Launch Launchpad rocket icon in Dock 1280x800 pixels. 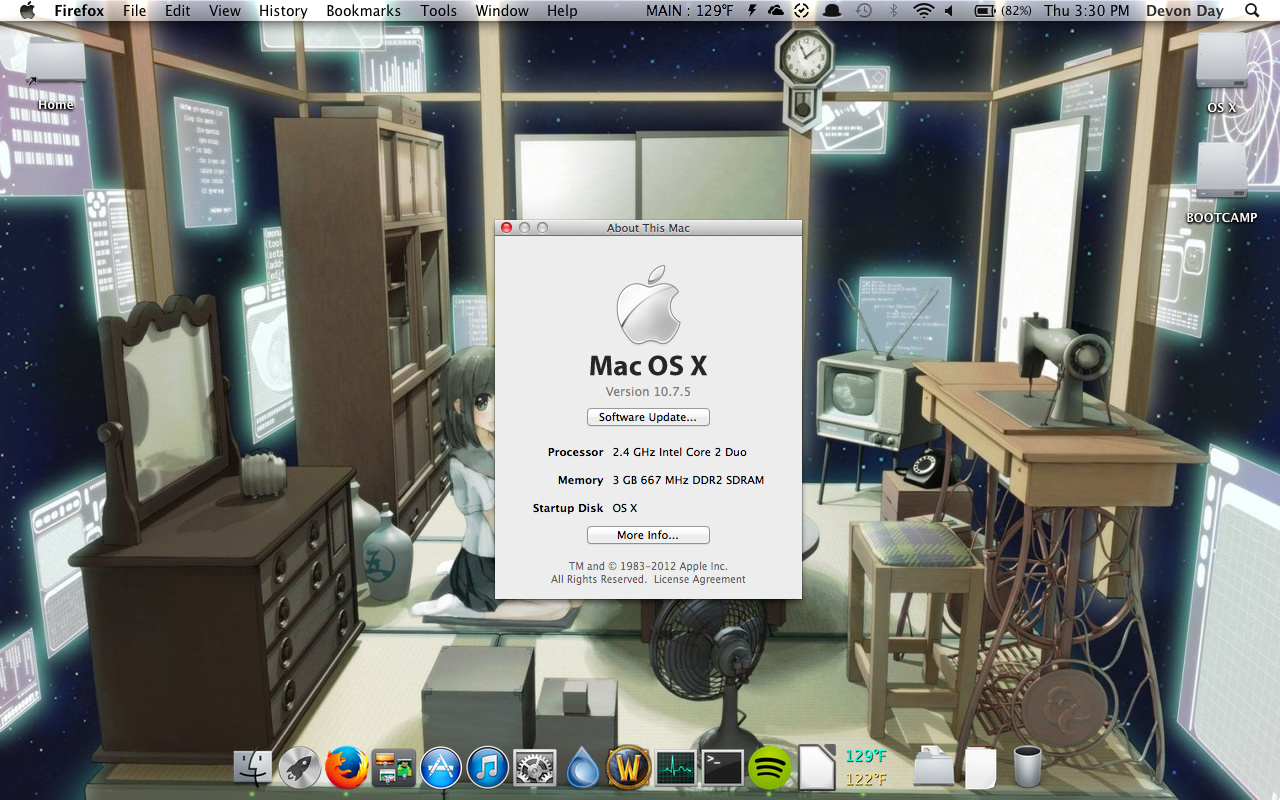[x=299, y=768]
